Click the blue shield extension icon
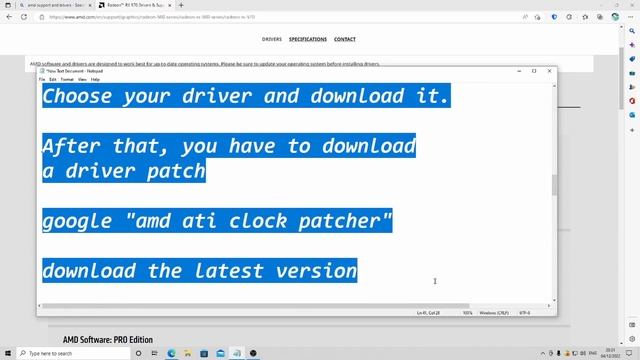This screenshot has width=640, height=360. pyautogui.click(x=554, y=17)
